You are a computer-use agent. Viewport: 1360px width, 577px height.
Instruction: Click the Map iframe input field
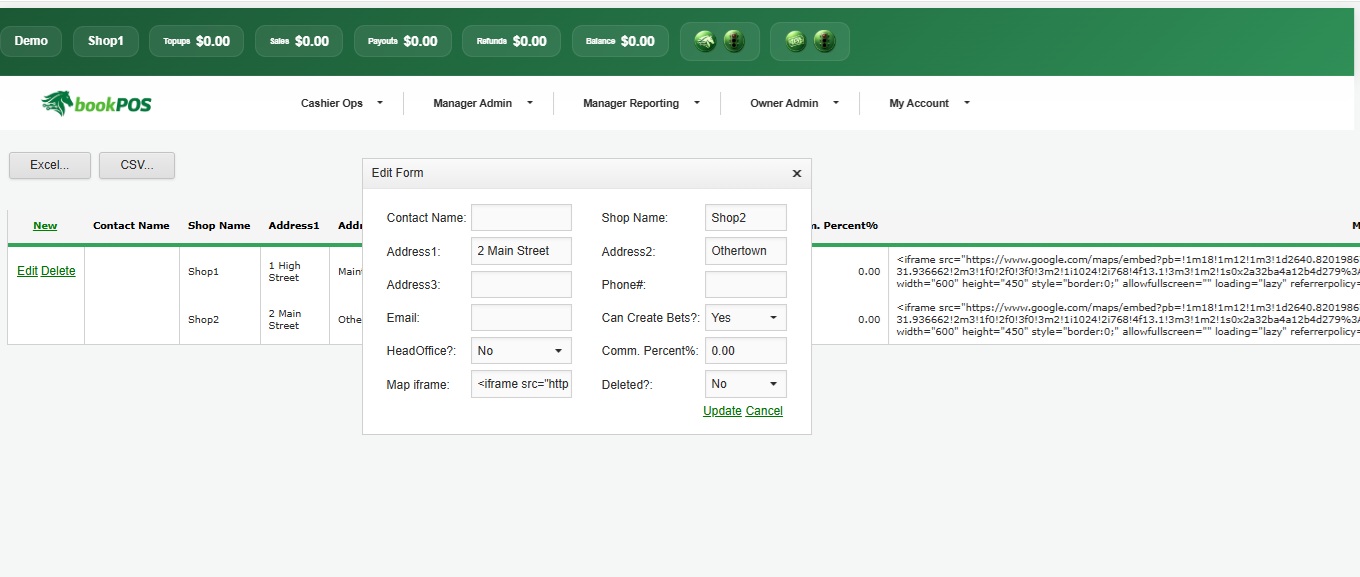[521, 384]
